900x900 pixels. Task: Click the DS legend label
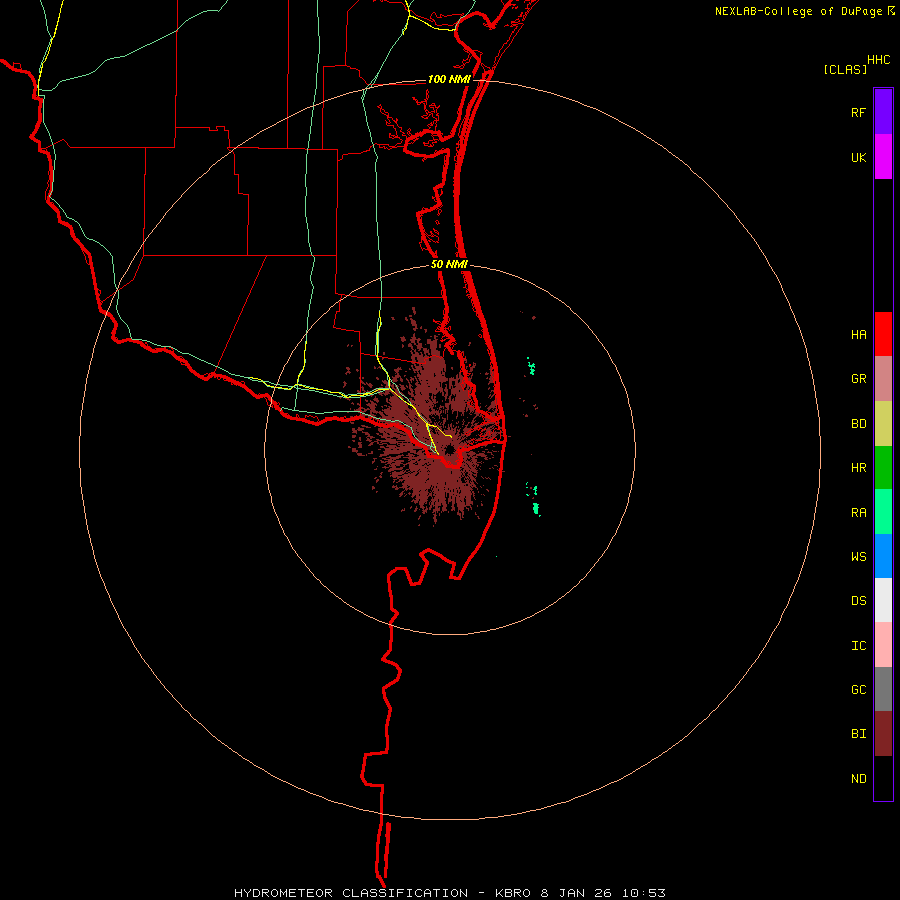click(x=858, y=600)
